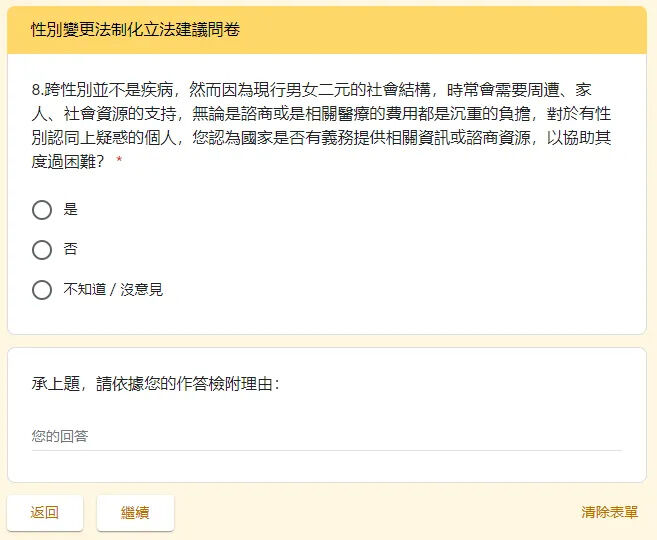Choose 不知道 / 沒意見 radio option
This screenshot has width=657, height=540.
point(42,290)
